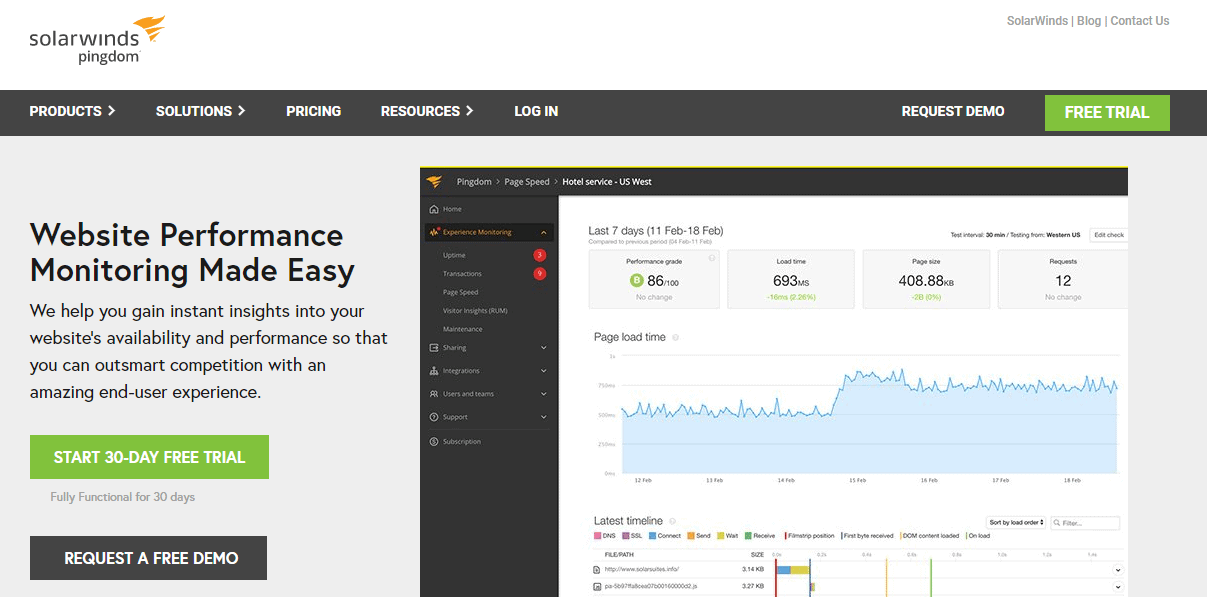
Task: Click the green FREE TRIAL button
Action: [1107, 113]
